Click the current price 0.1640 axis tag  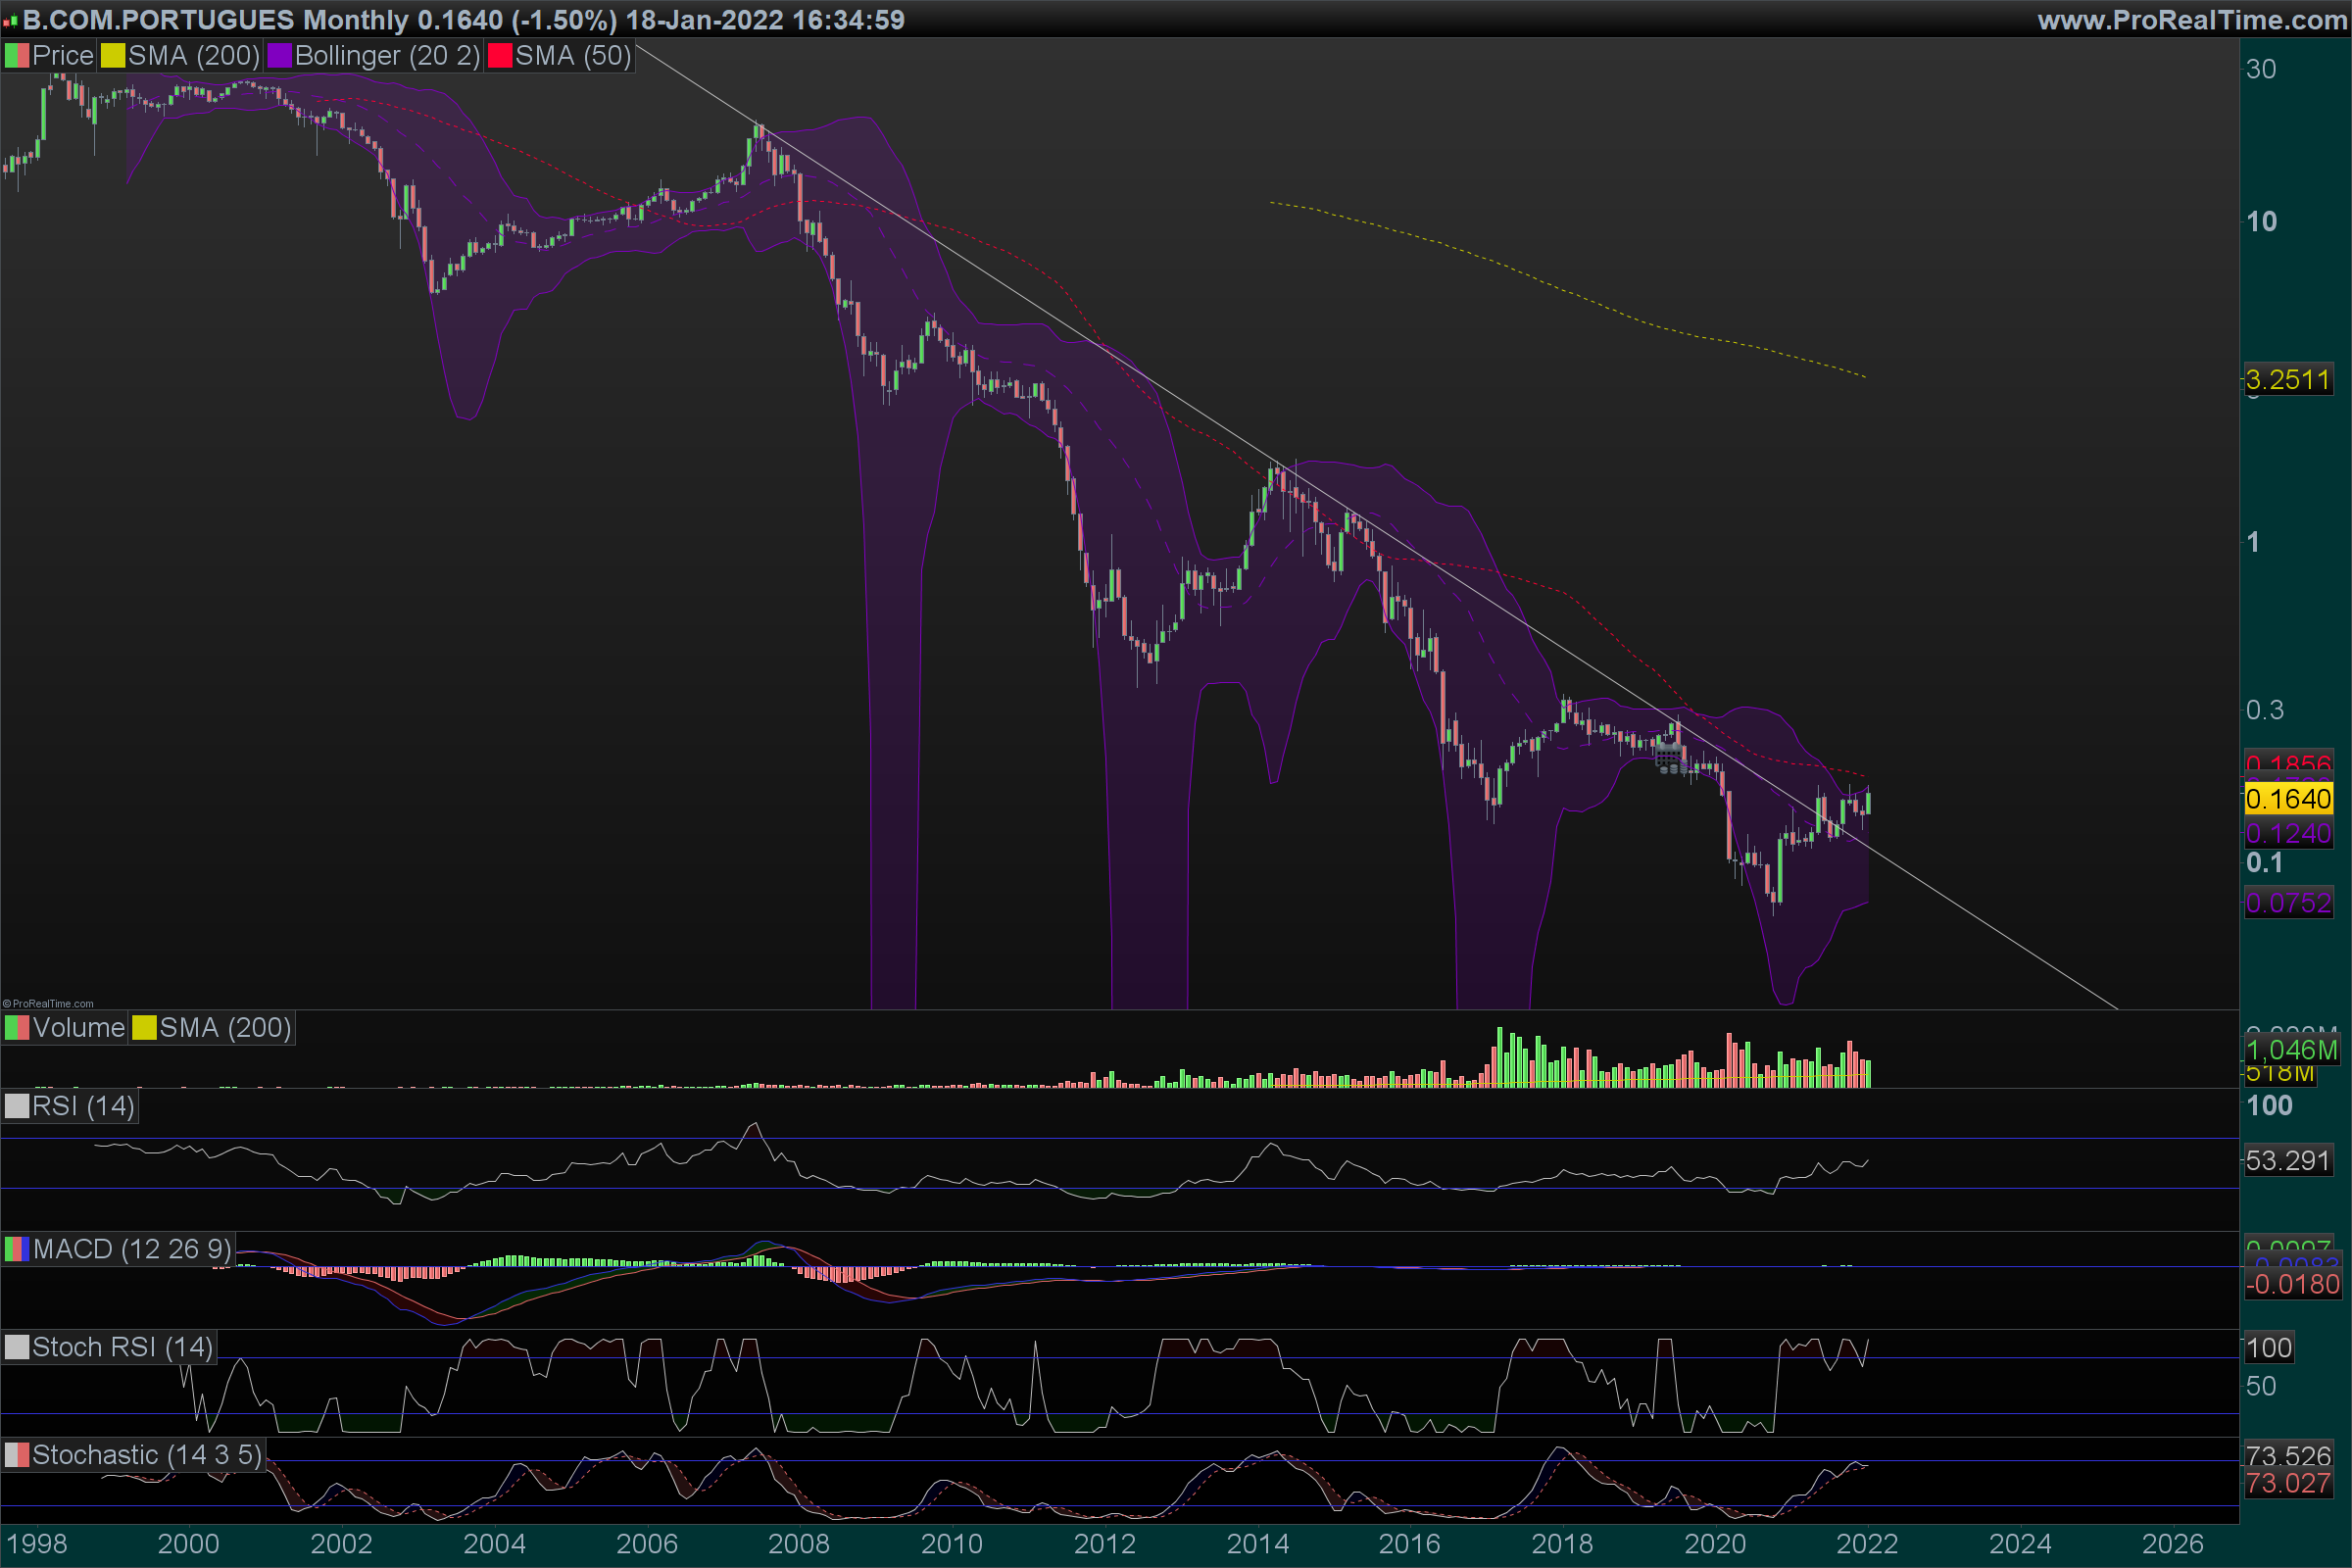pyautogui.click(x=2288, y=799)
